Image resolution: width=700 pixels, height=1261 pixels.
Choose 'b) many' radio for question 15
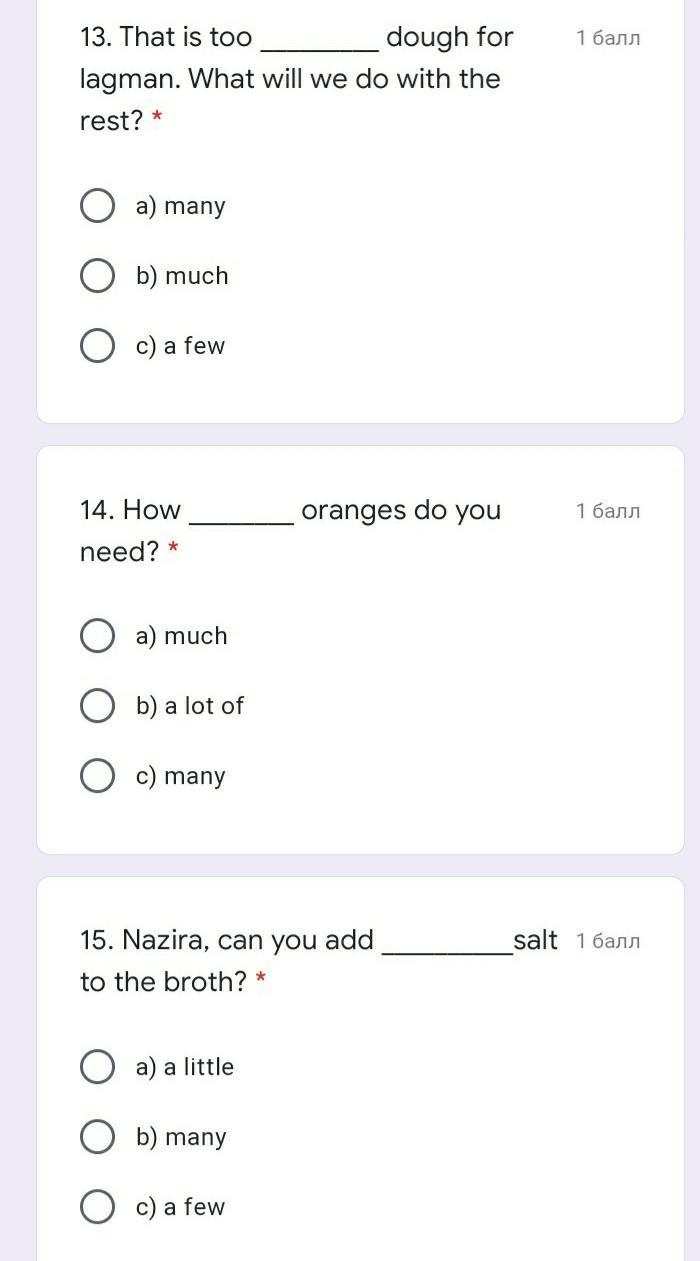(97, 1137)
